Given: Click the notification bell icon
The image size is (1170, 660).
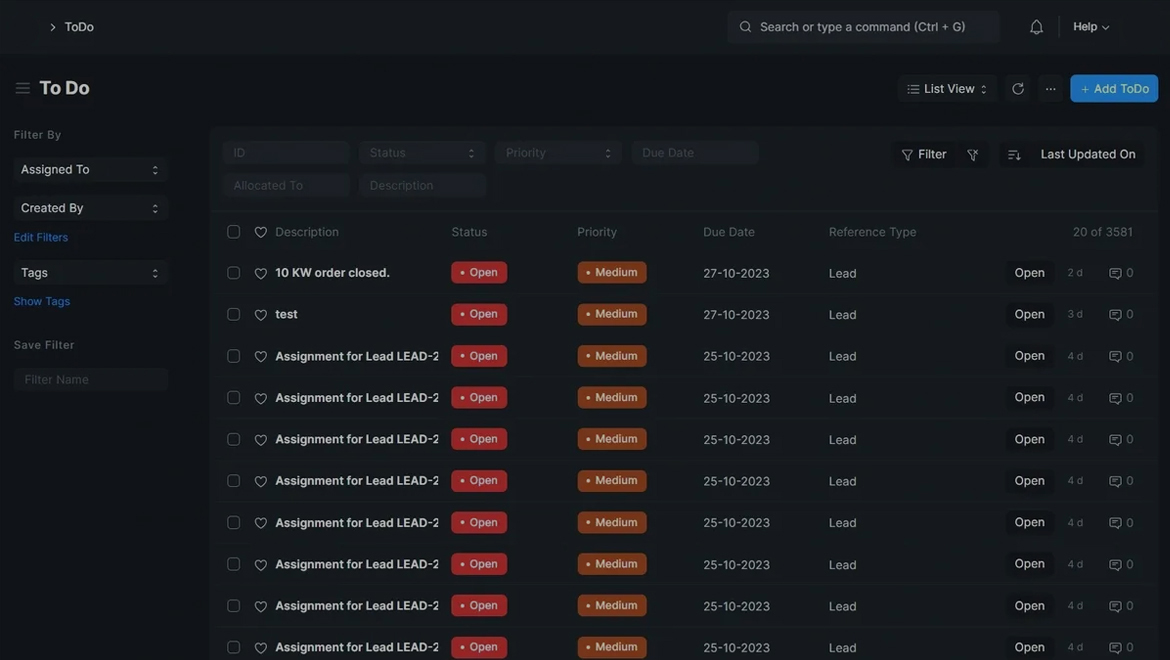Looking at the screenshot, I should [1036, 27].
